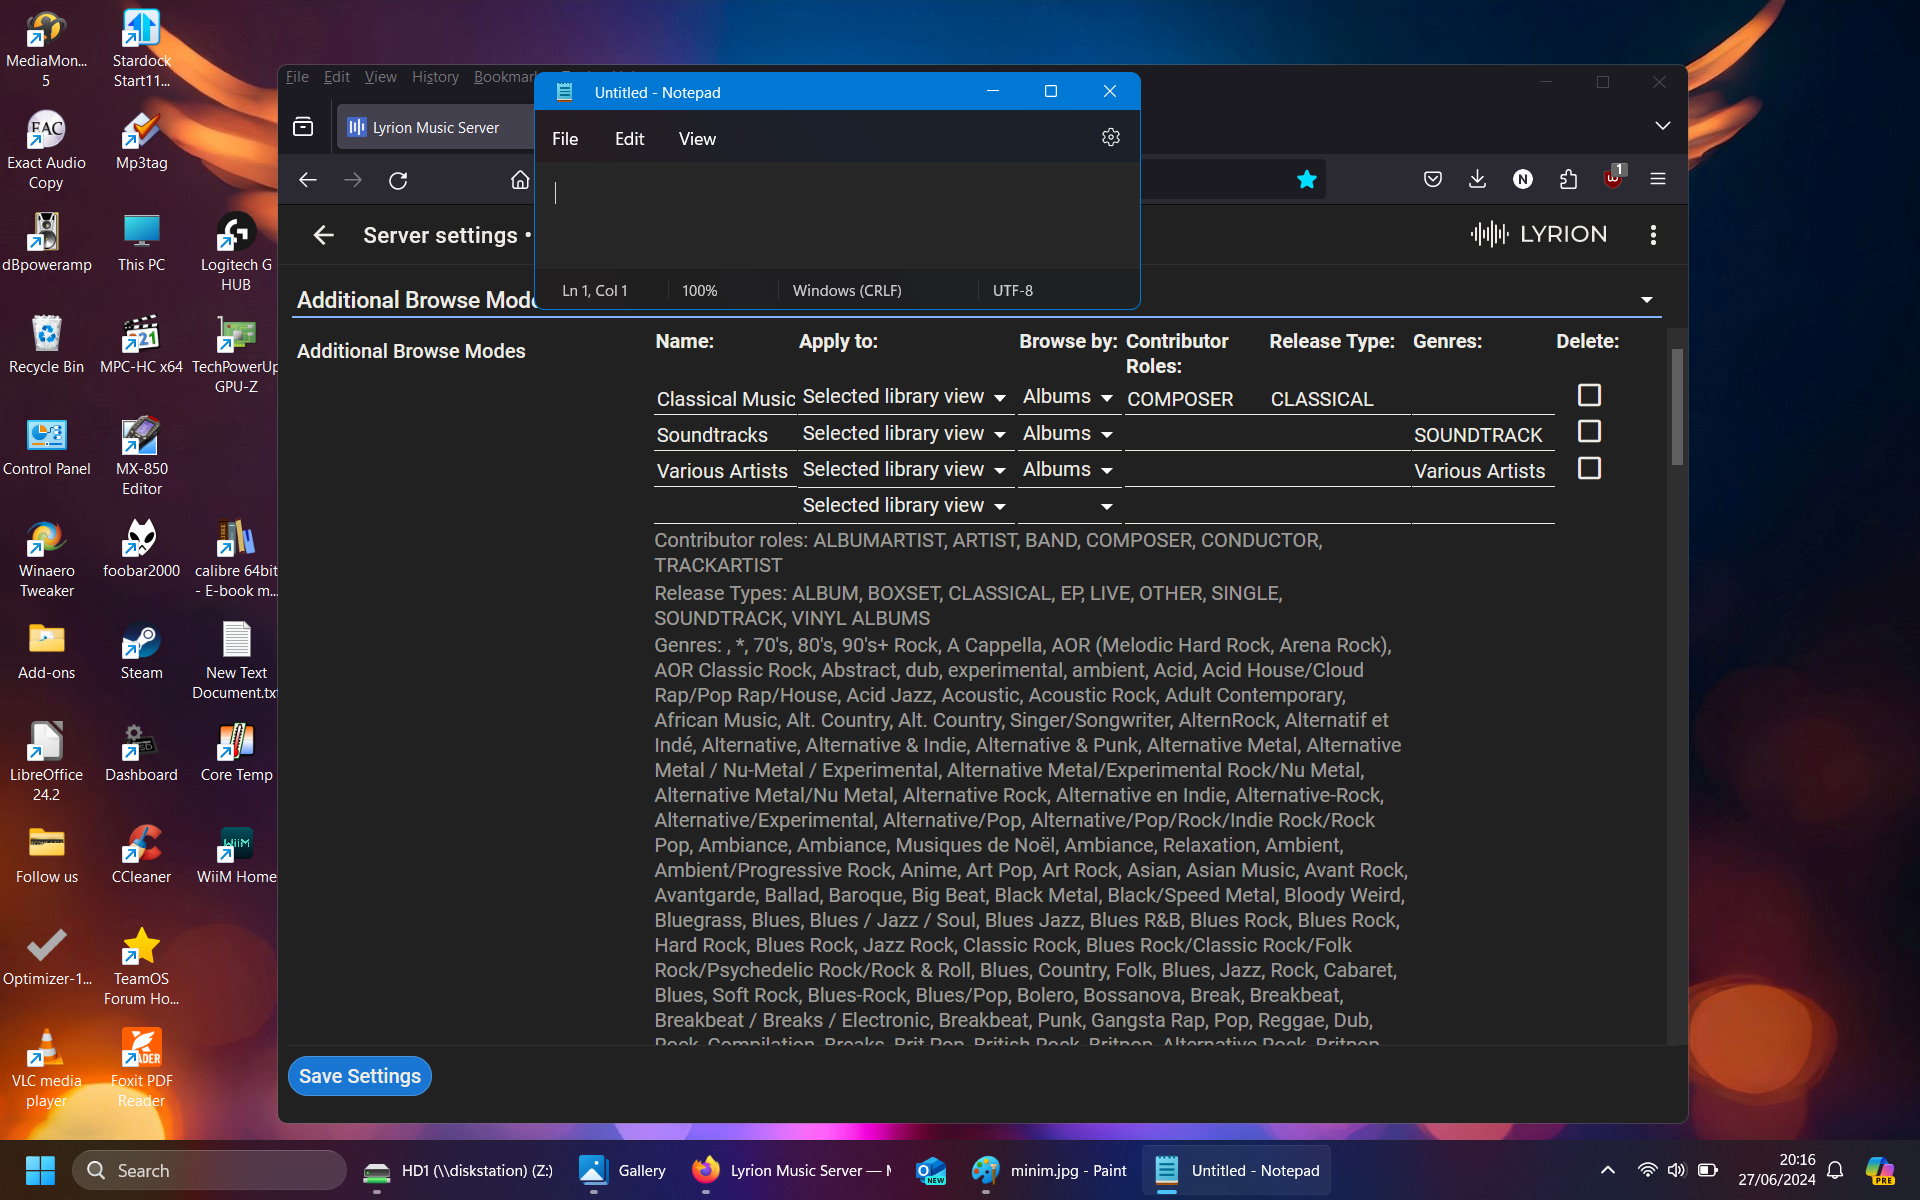
Task: Click the N extension icon in Firefox toolbar
Action: [1522, 179]
